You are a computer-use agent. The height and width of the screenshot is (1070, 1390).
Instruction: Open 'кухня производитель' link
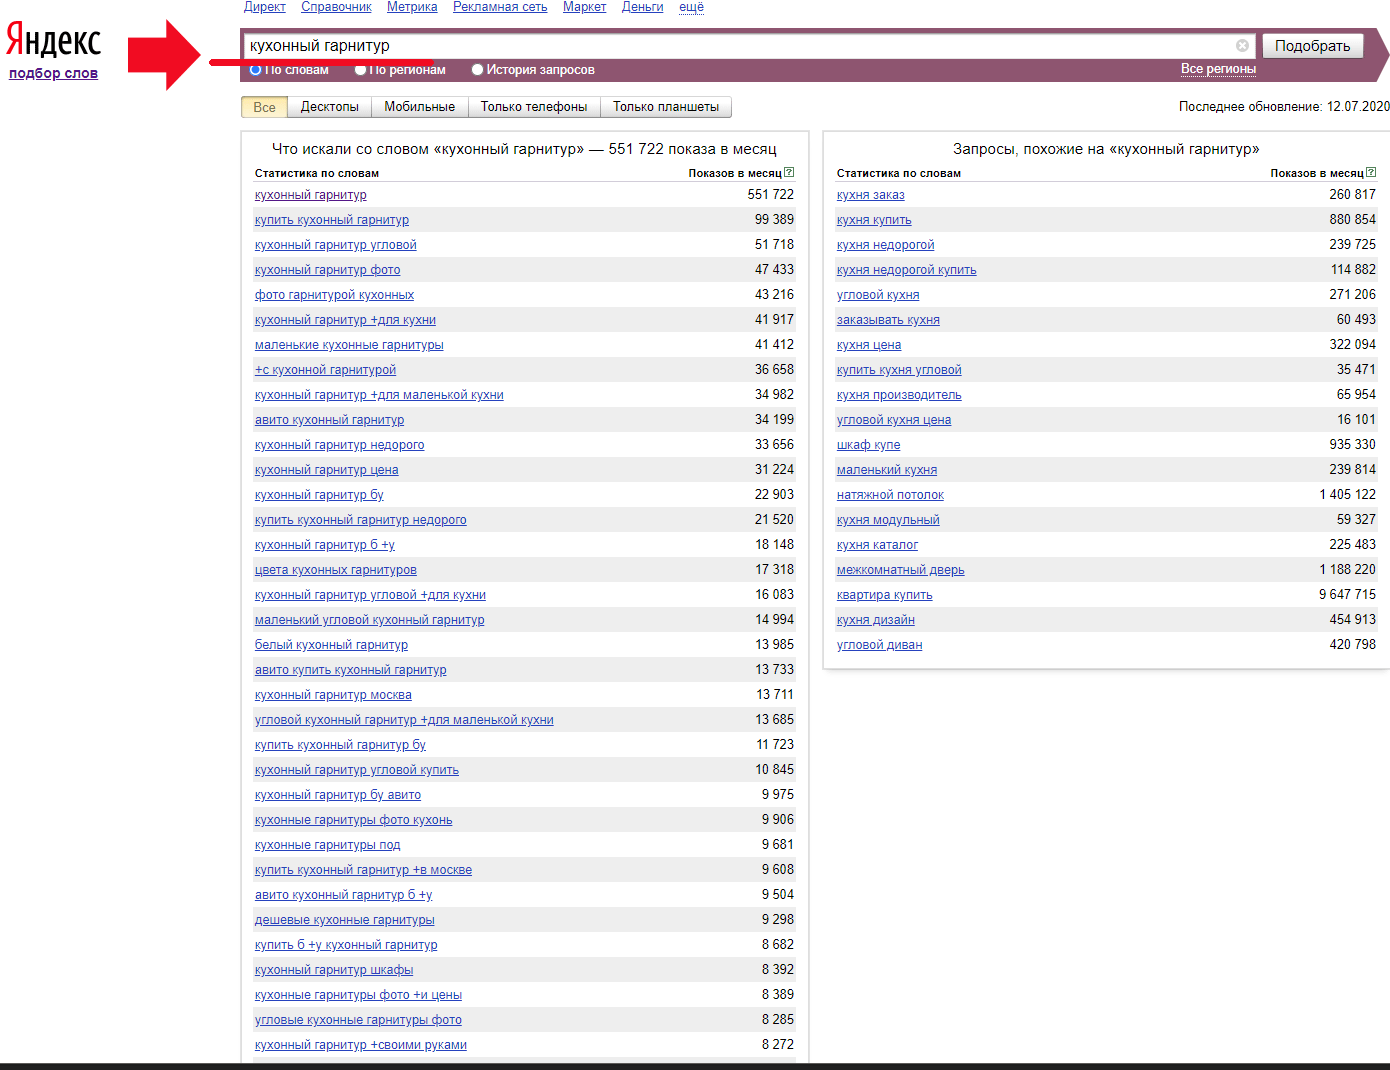point(899,395)
